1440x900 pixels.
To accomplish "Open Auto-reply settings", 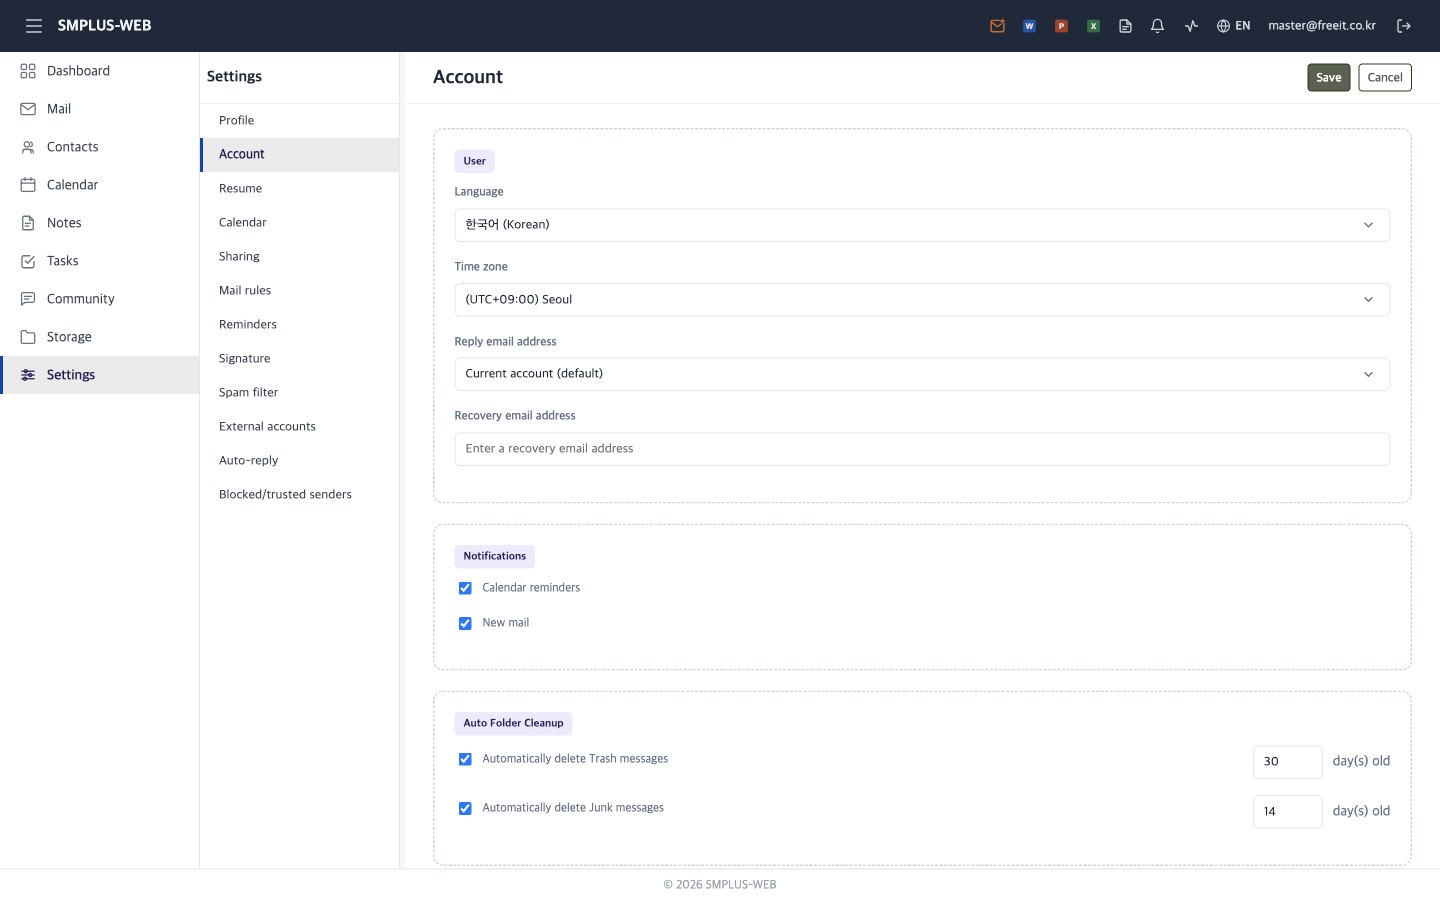I will pyautogui.click(x=300, y=460).
